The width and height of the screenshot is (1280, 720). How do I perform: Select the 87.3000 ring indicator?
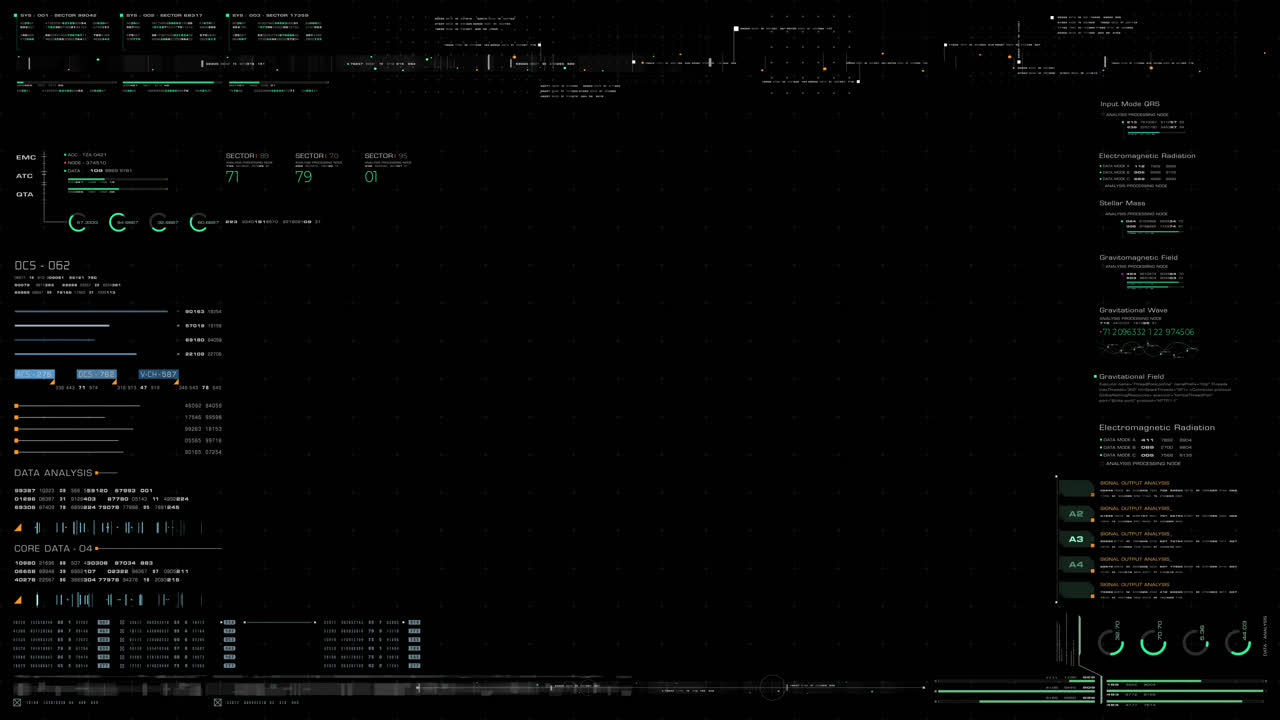pos(78,222)
